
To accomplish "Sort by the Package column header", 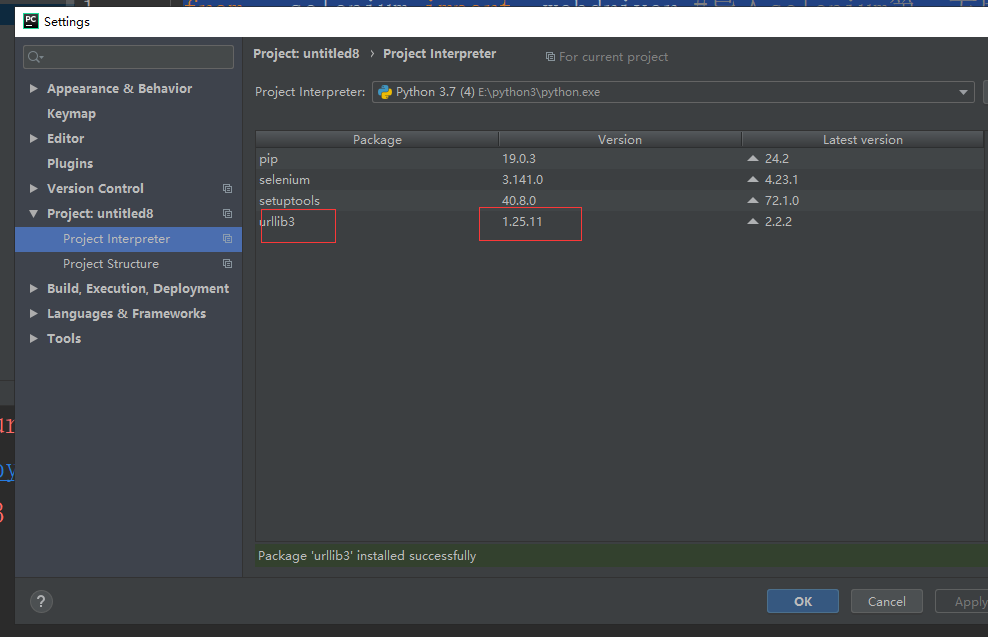I will pyautogui.click(x=377, y=139).
